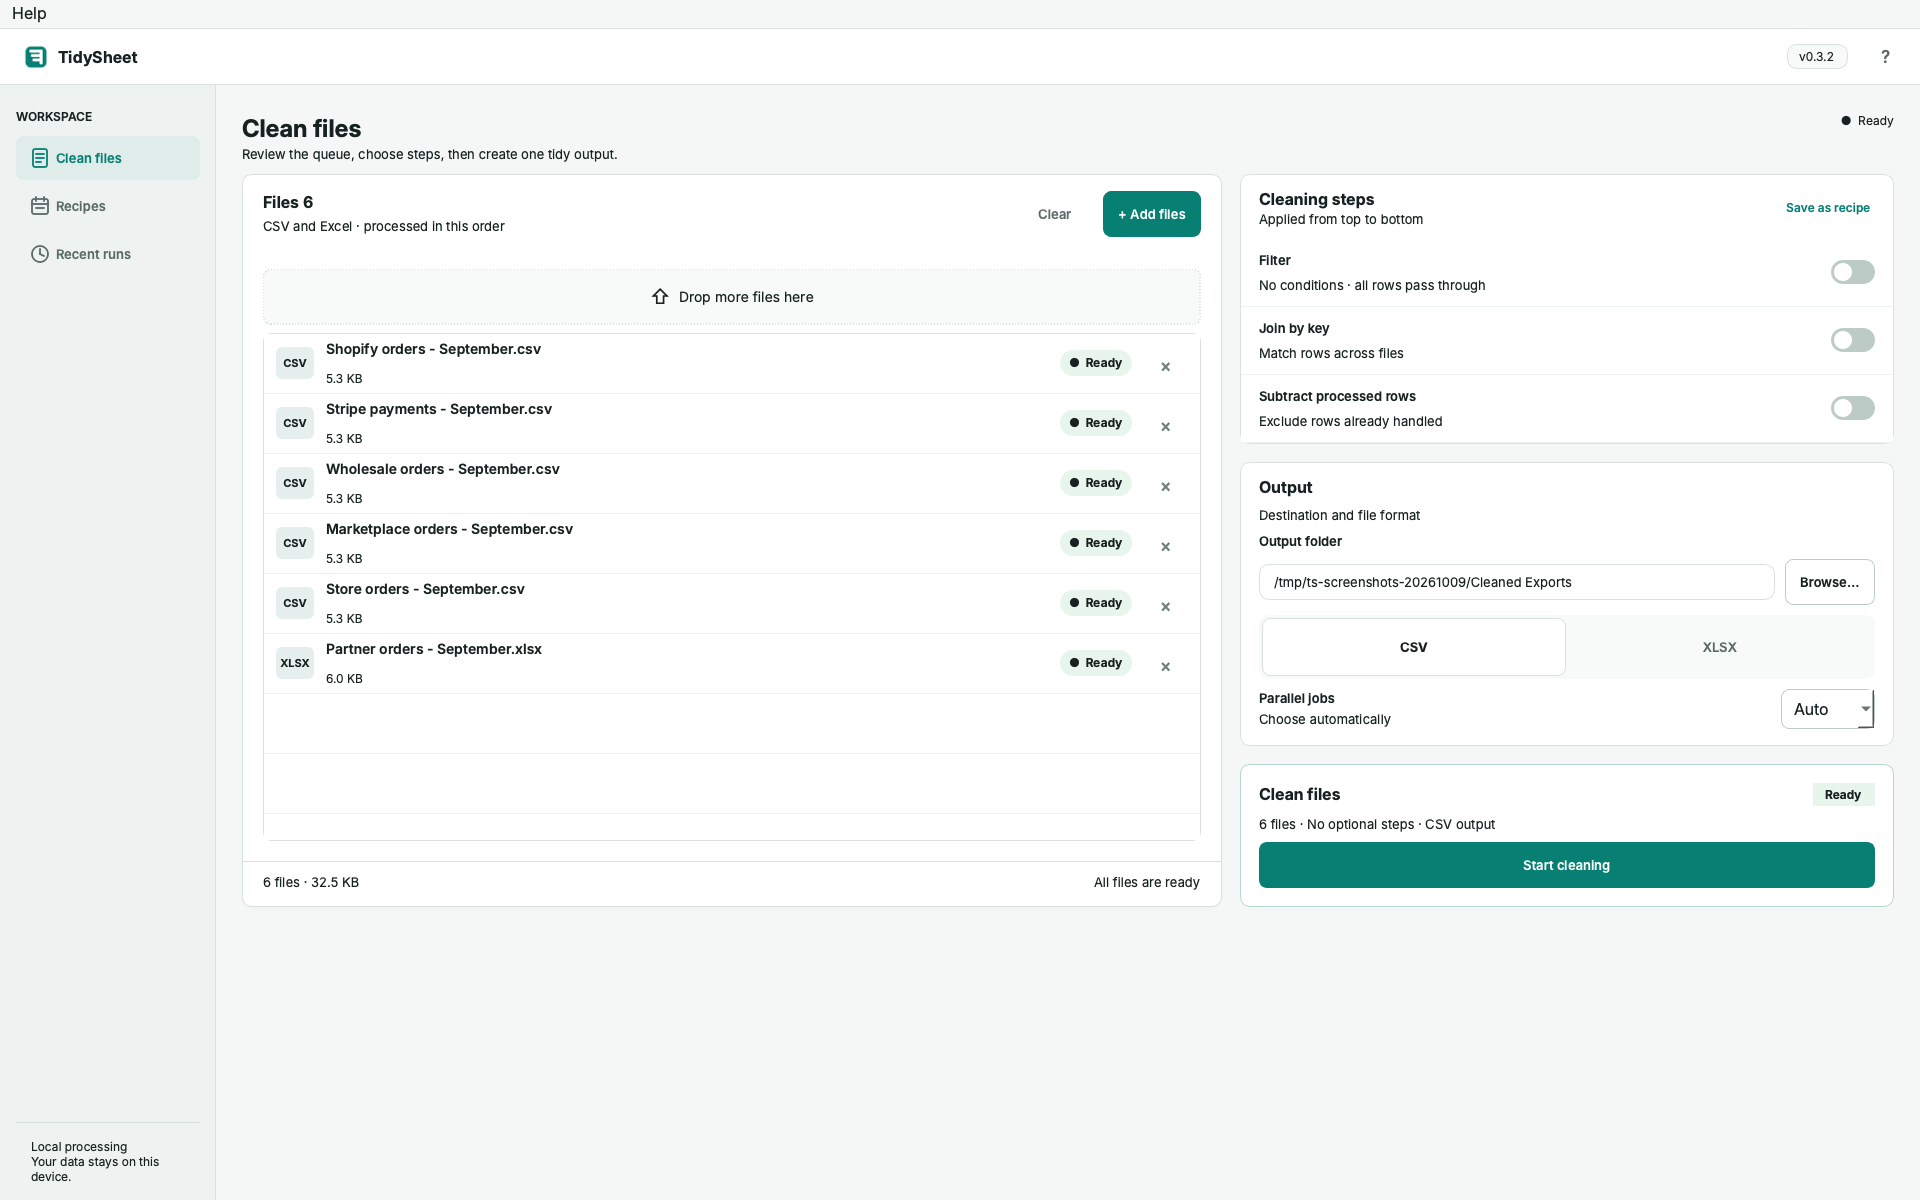Remove Shopify orders - September.csv from queue

tap(1165, 367)
